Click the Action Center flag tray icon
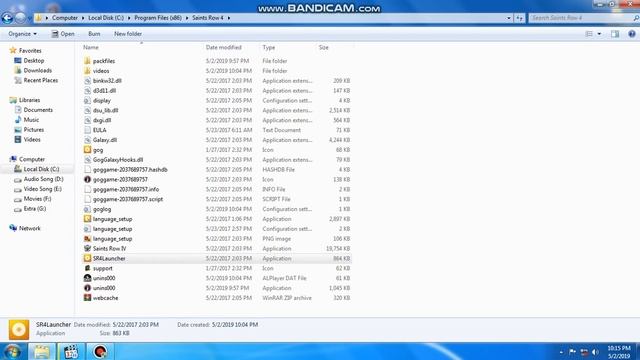The image size is (640, 360). pyautogui.click(x=572, y=352)
